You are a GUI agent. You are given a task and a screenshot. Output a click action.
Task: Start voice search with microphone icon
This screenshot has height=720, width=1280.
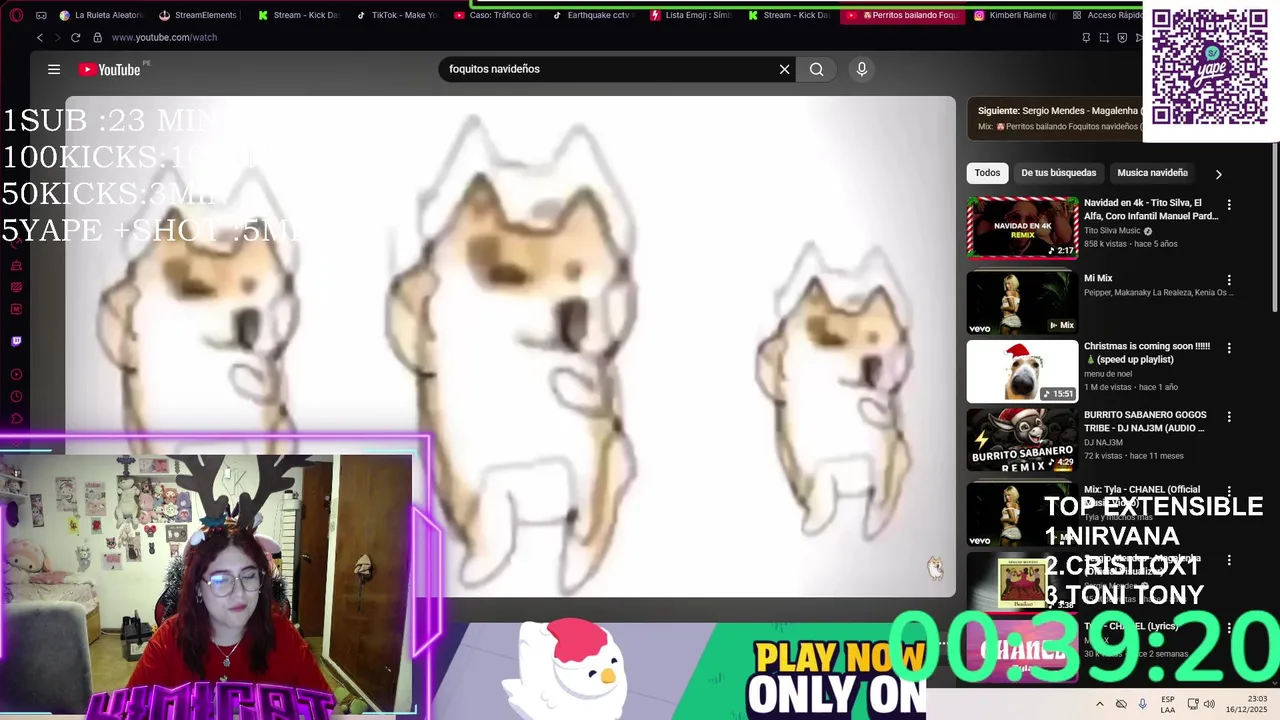862,69
